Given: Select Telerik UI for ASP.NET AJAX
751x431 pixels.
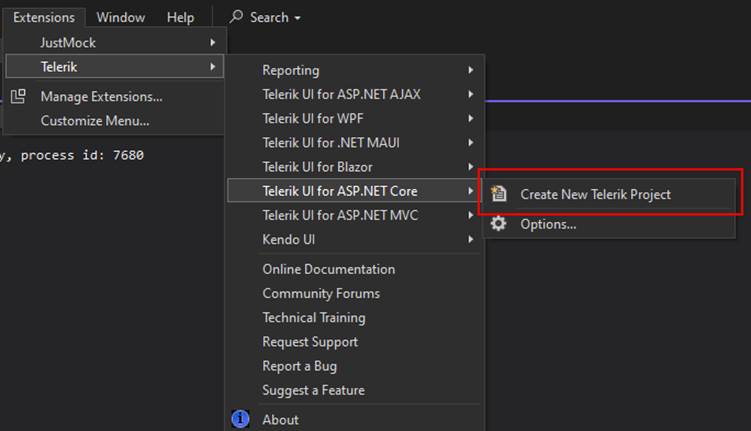Looking at the screenshot, I should [x=354, y=94].
